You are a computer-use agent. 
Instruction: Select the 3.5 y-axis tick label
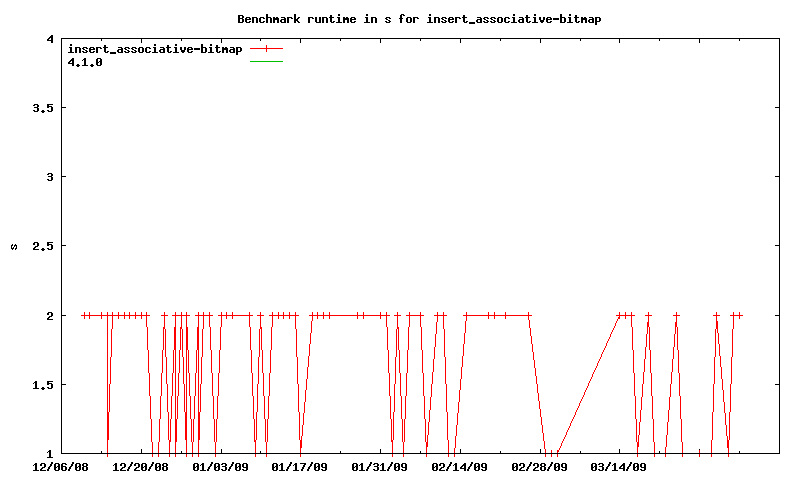pyautogui.click(x=41, y=108)
